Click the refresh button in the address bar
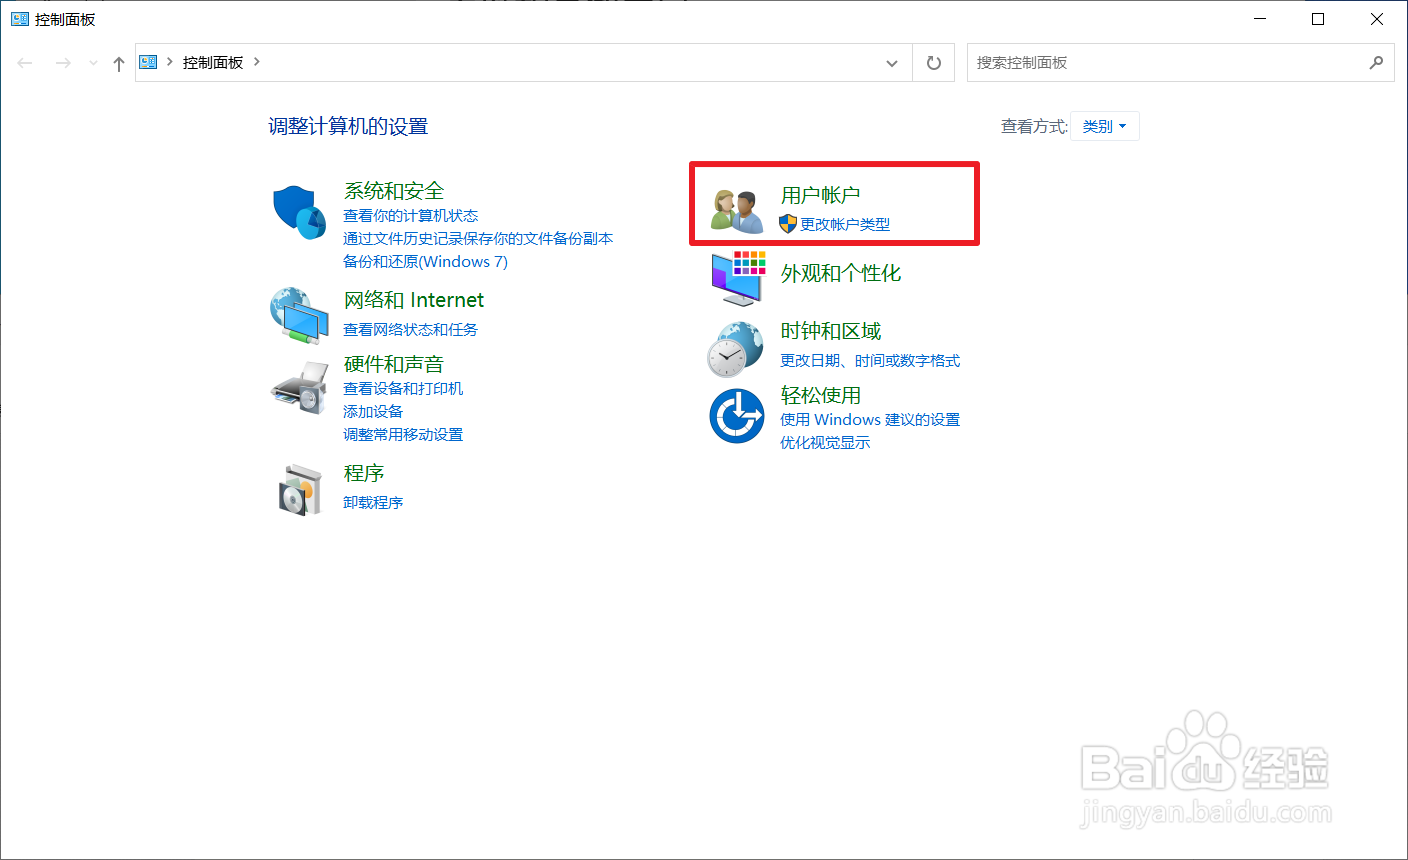 pos(933,62)
